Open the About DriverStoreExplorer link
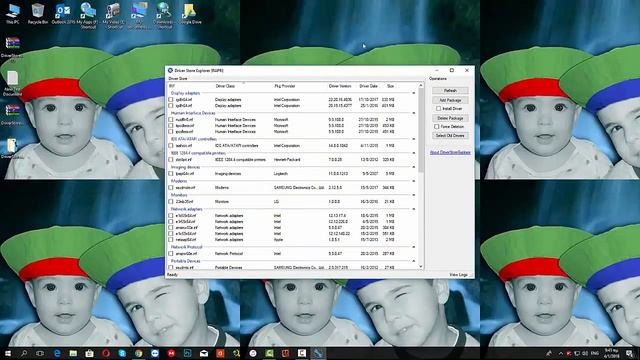 coord(450,152)
